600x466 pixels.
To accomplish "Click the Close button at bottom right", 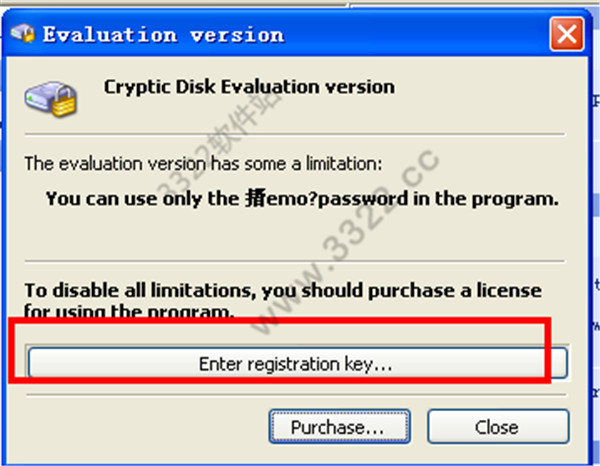I will click(x=497, y=427).
